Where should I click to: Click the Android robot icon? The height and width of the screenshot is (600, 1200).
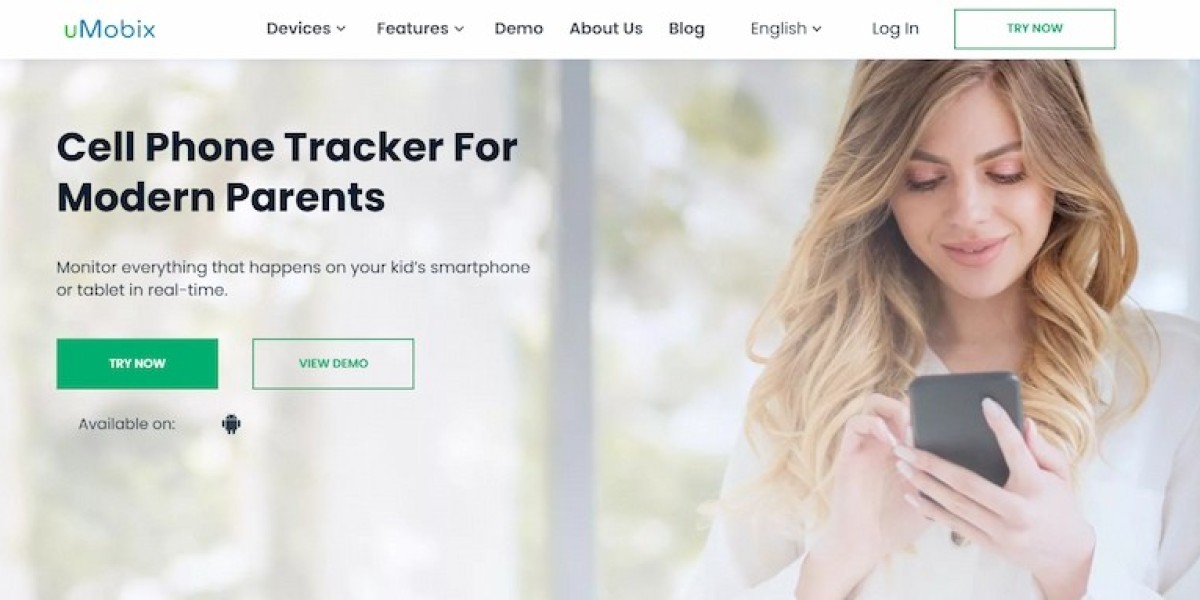point(231,424)
